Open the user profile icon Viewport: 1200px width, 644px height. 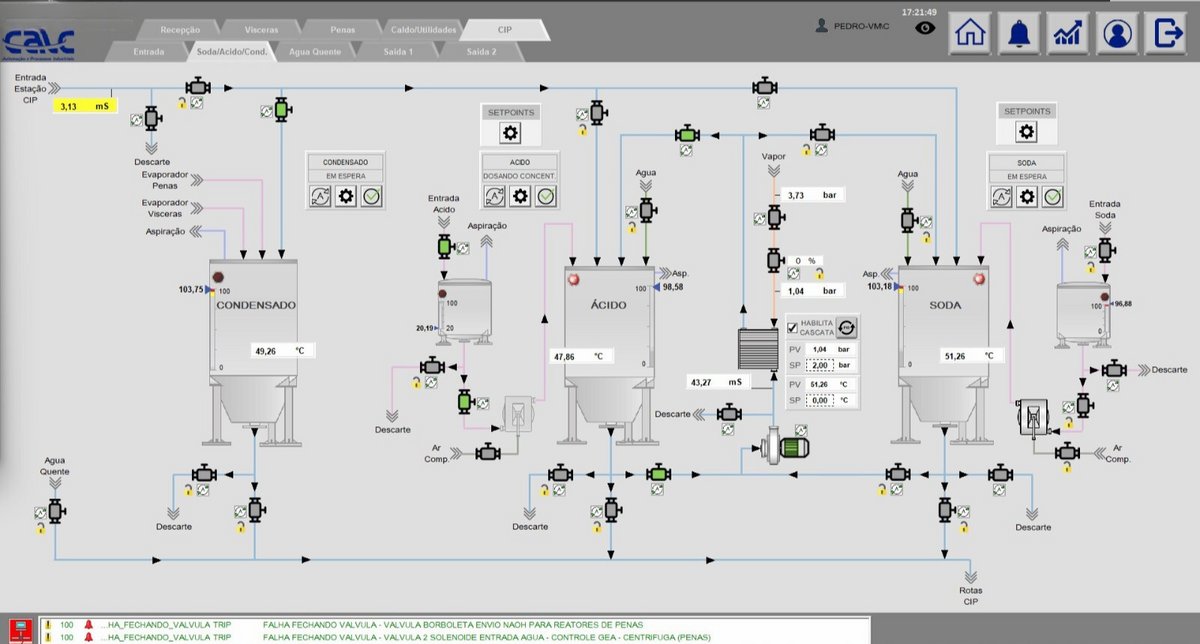1117,33
